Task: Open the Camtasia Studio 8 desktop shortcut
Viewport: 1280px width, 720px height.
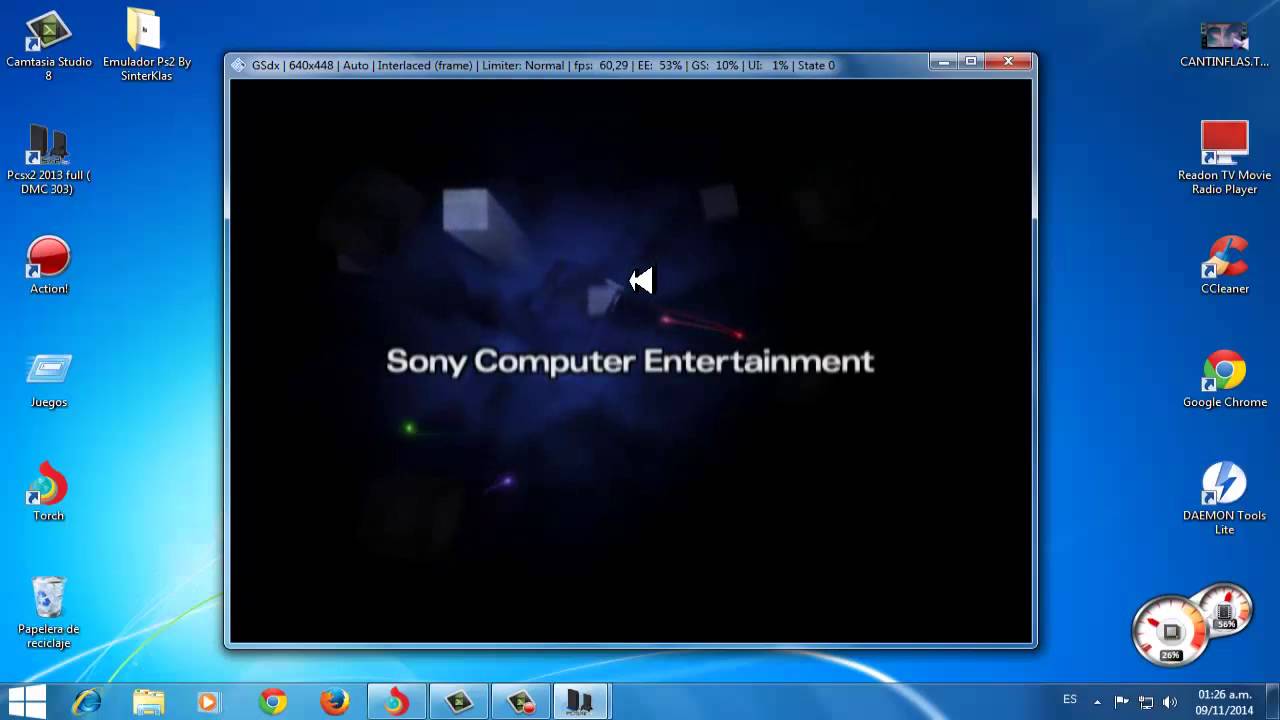Action: (48, 46)
